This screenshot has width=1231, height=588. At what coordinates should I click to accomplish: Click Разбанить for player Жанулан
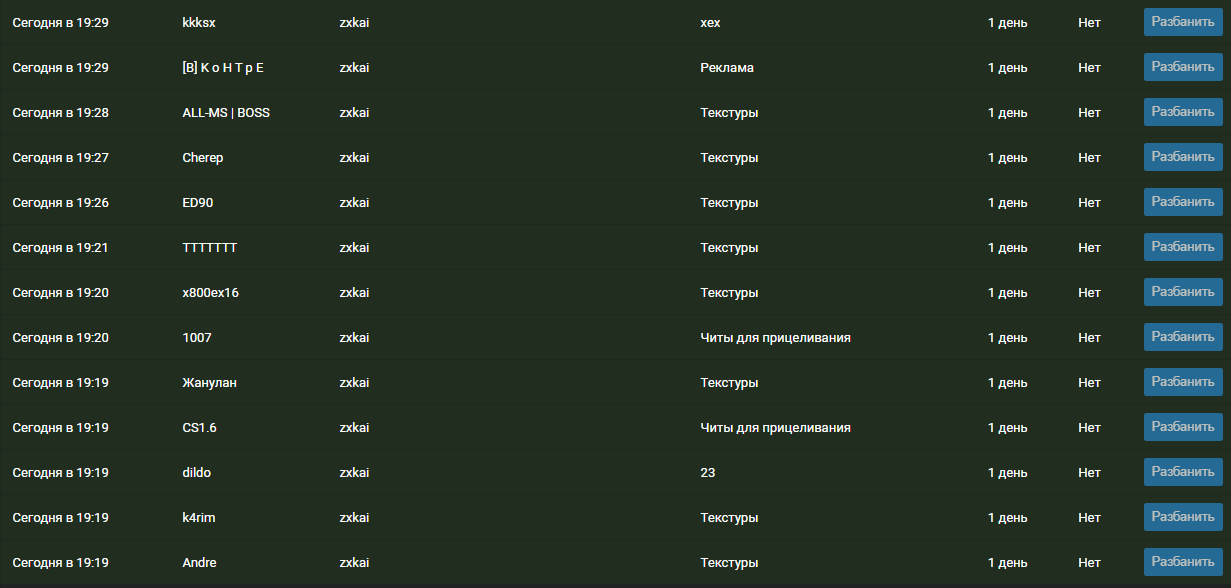[x=1183, y=382]
